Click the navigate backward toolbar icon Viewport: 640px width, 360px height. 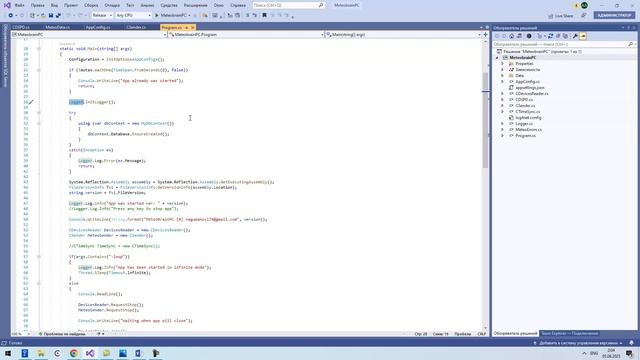(10, 16)
